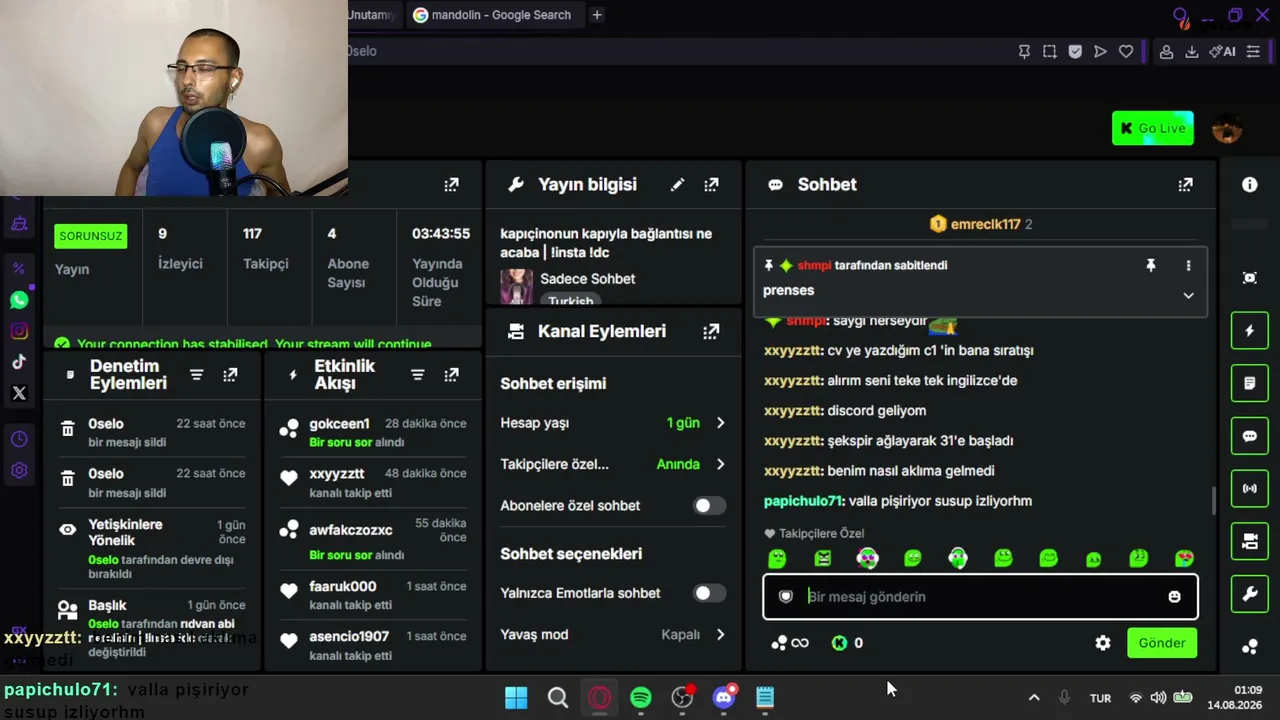
Task: Open Instagram in the Opera sidebar
Action: coord(19,331)
